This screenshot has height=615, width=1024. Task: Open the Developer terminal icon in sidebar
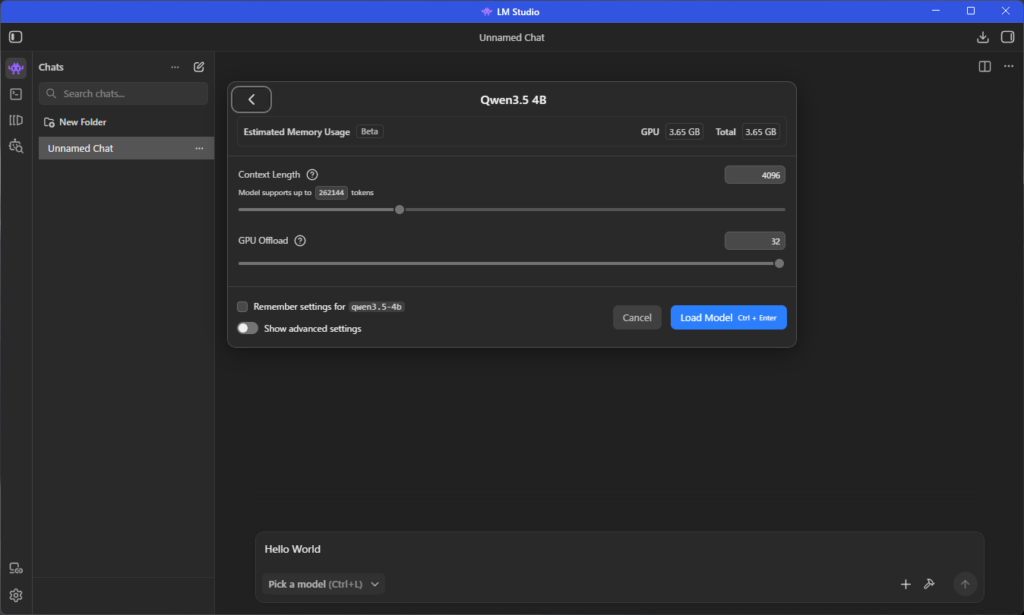point(15,94)
